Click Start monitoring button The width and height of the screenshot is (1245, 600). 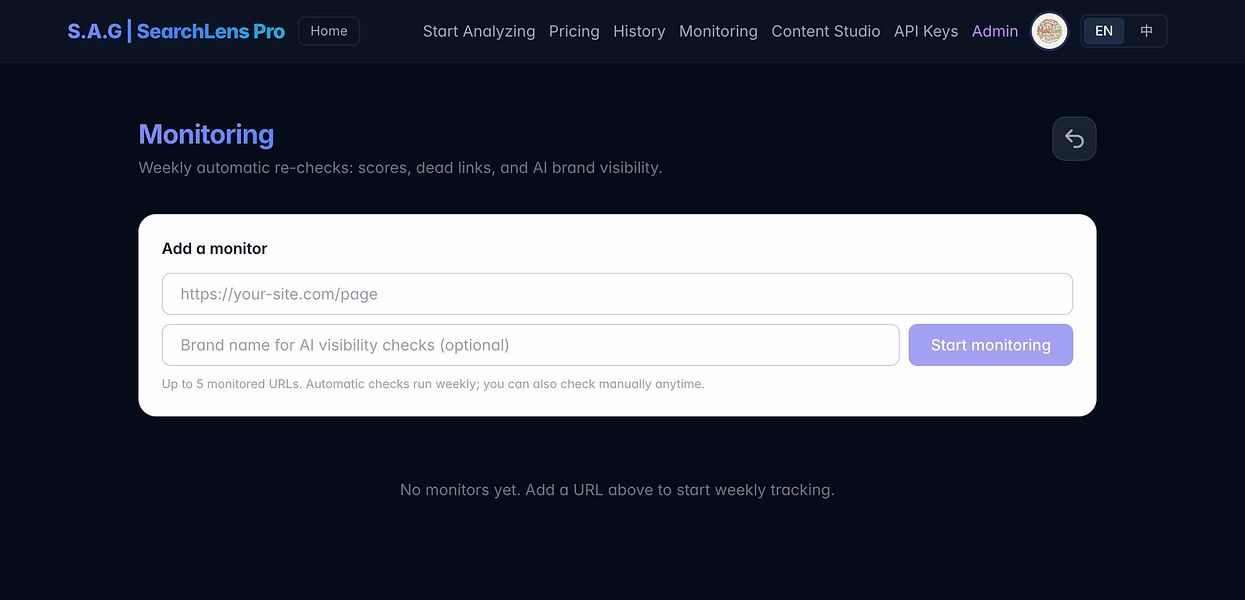(x=991, y=345)
